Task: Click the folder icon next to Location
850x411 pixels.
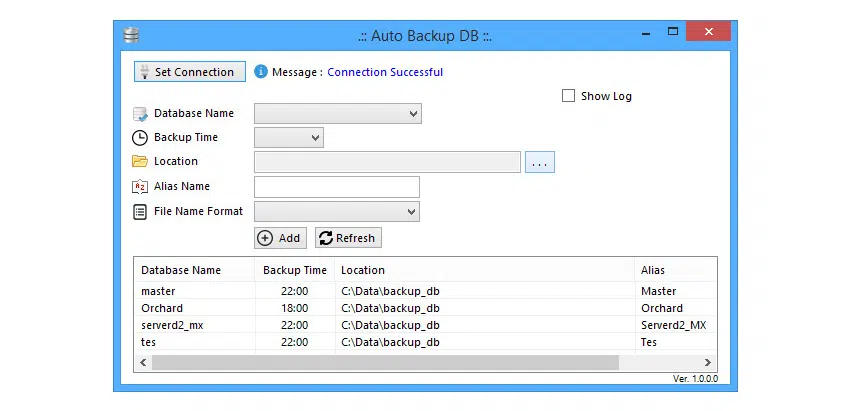Action: coord(140,162)
